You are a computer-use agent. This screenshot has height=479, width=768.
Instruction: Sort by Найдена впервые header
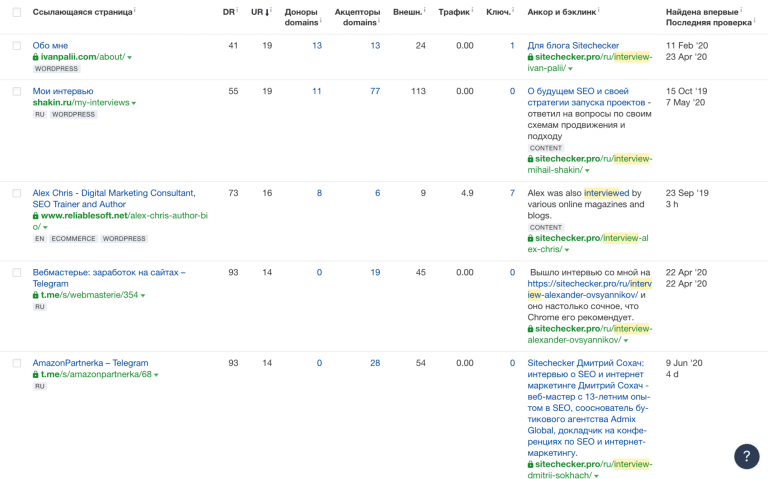point(702,12)
